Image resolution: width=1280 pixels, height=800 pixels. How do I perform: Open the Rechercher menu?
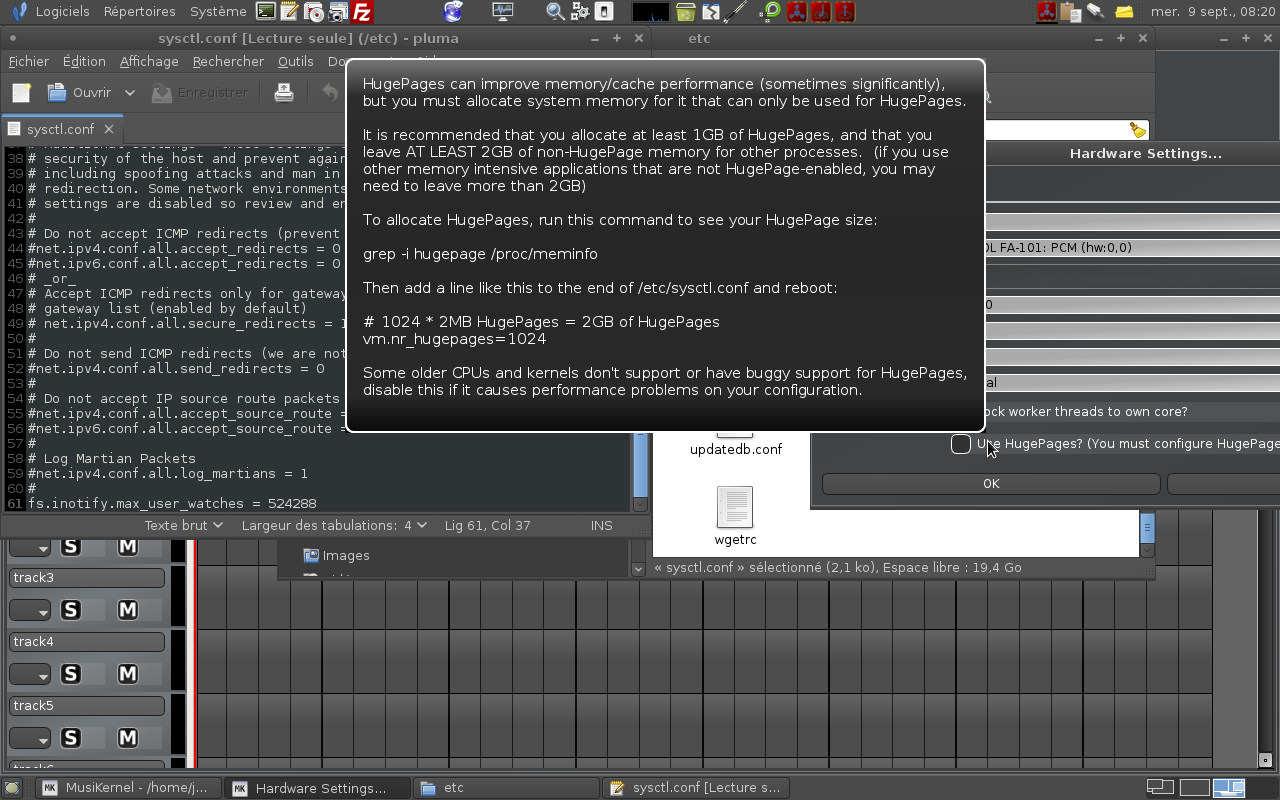click(x=228, y=61)
